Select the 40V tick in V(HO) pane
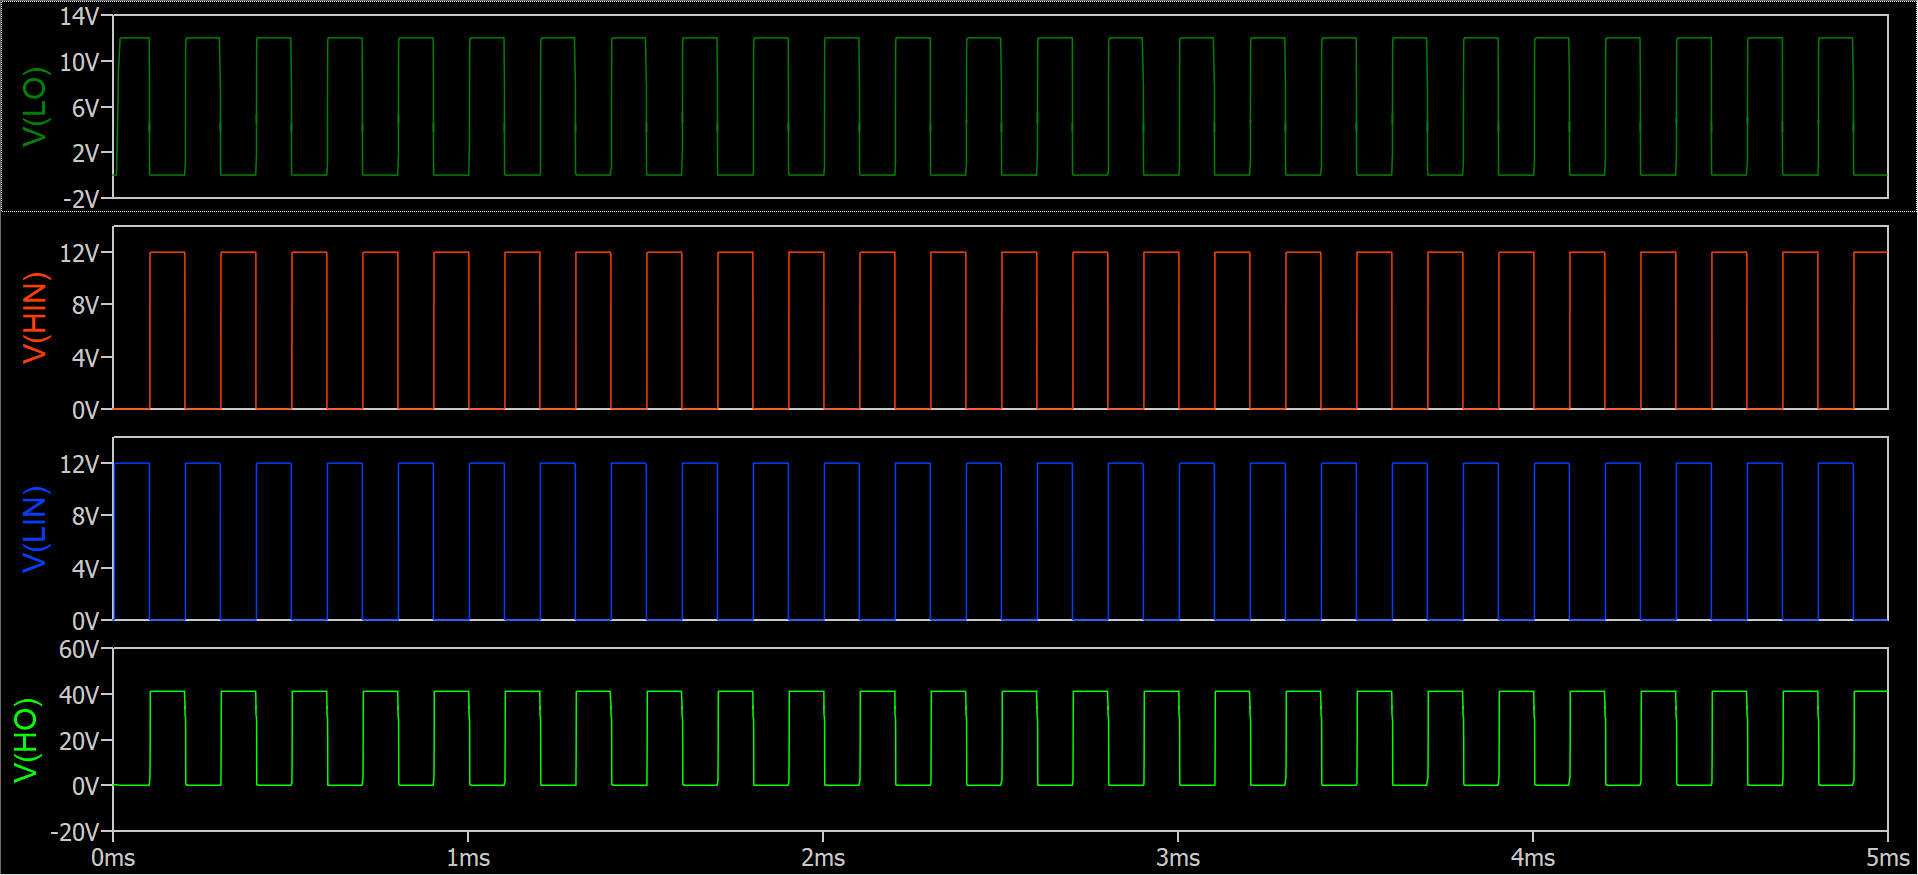Viewport: 1918px width, 875px height. coord(79,695)
